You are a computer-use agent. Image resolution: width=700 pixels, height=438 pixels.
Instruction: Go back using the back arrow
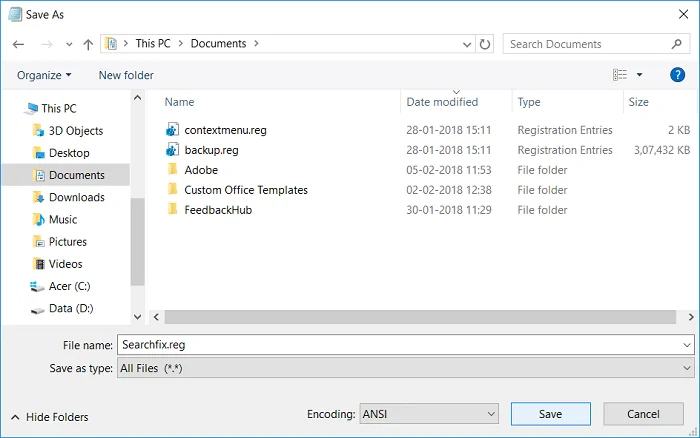tap(18, 44)
